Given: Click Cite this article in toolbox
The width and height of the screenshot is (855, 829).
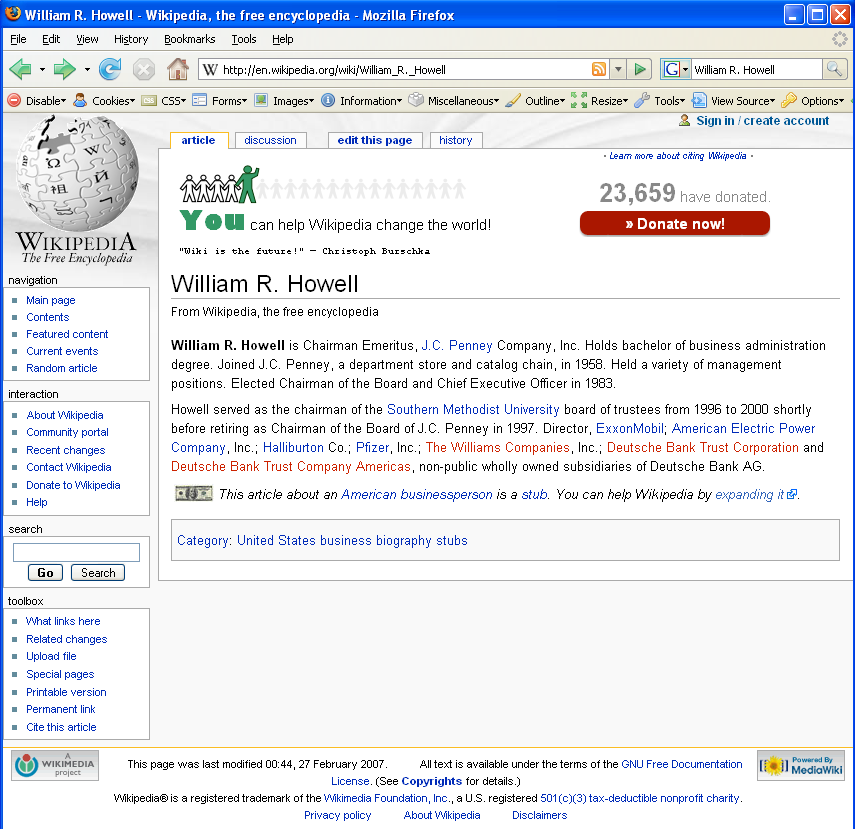Looking at the screenshot, I should tap(61, 727).
